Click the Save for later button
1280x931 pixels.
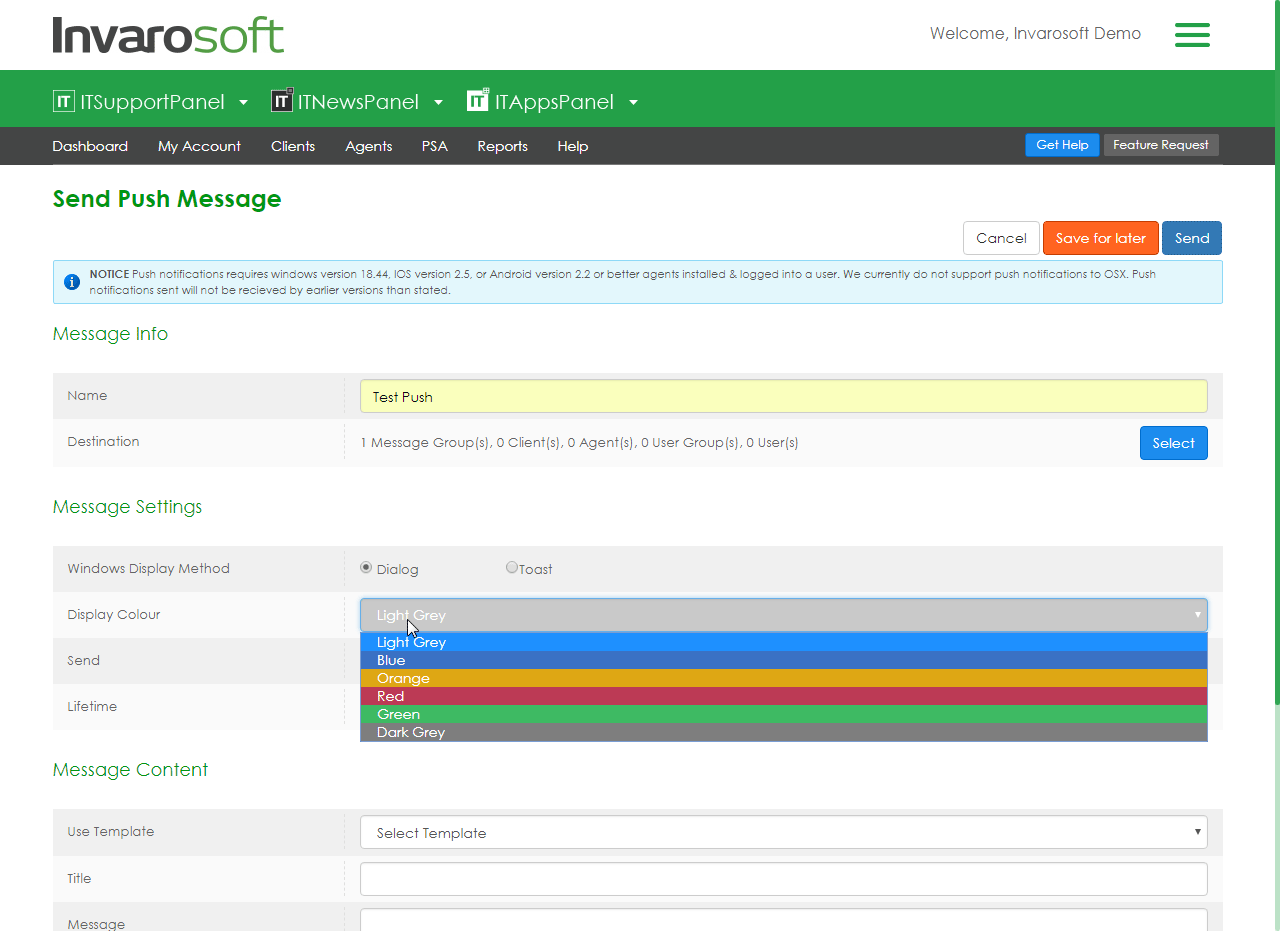[x=1100, y=238]
